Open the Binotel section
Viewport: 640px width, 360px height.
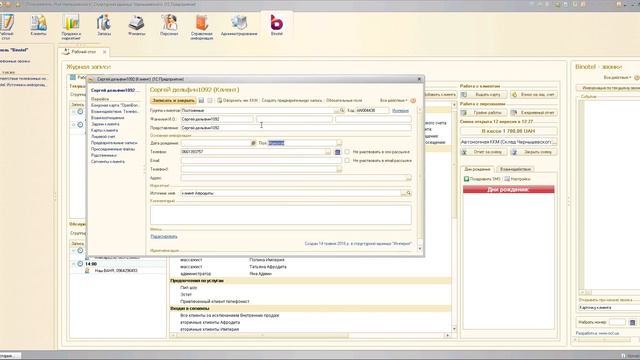[277, 25]
